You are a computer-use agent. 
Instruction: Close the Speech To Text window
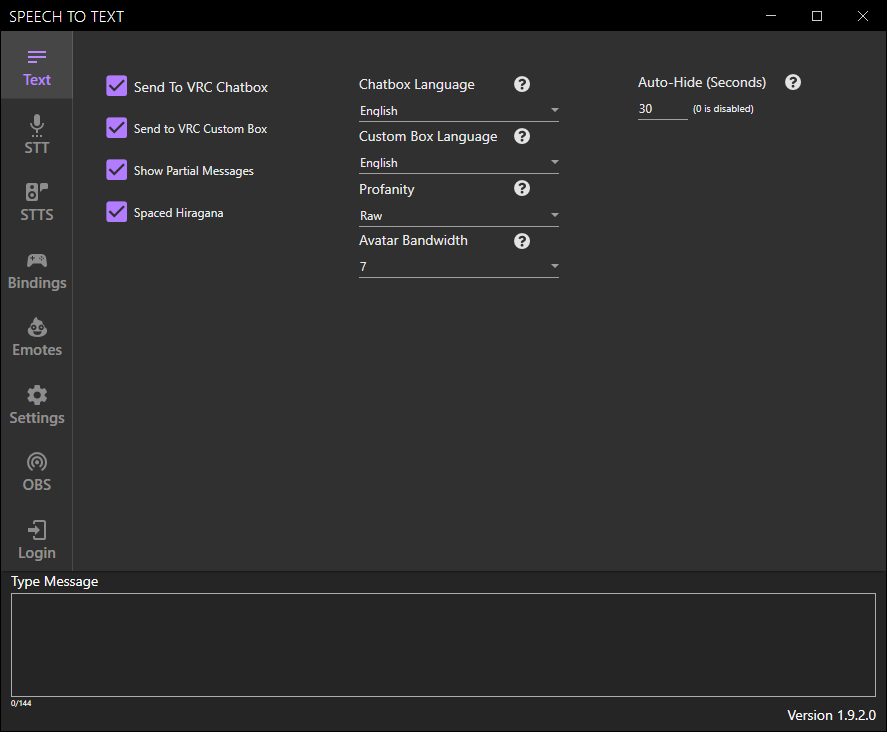863,16
